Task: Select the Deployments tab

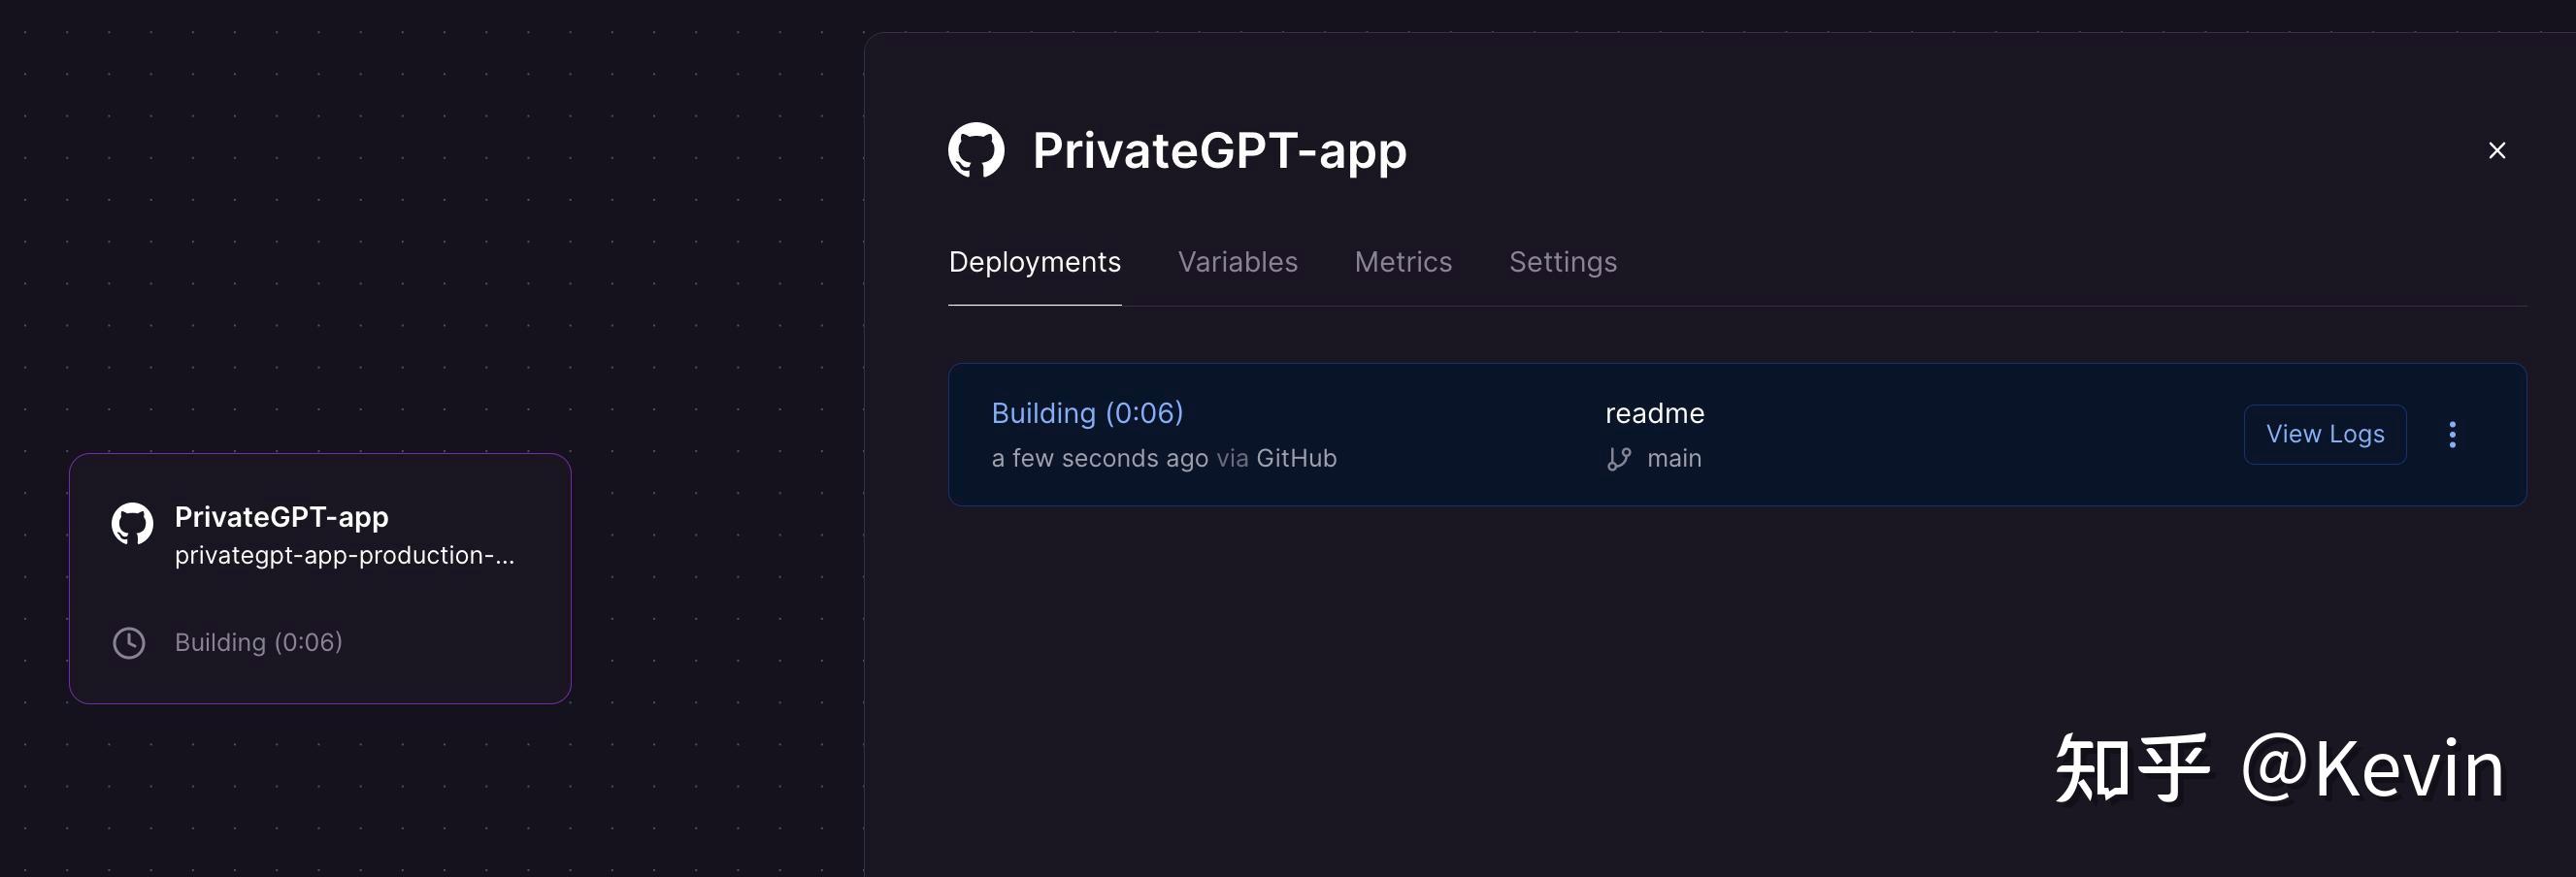Action: point(1034,262)
